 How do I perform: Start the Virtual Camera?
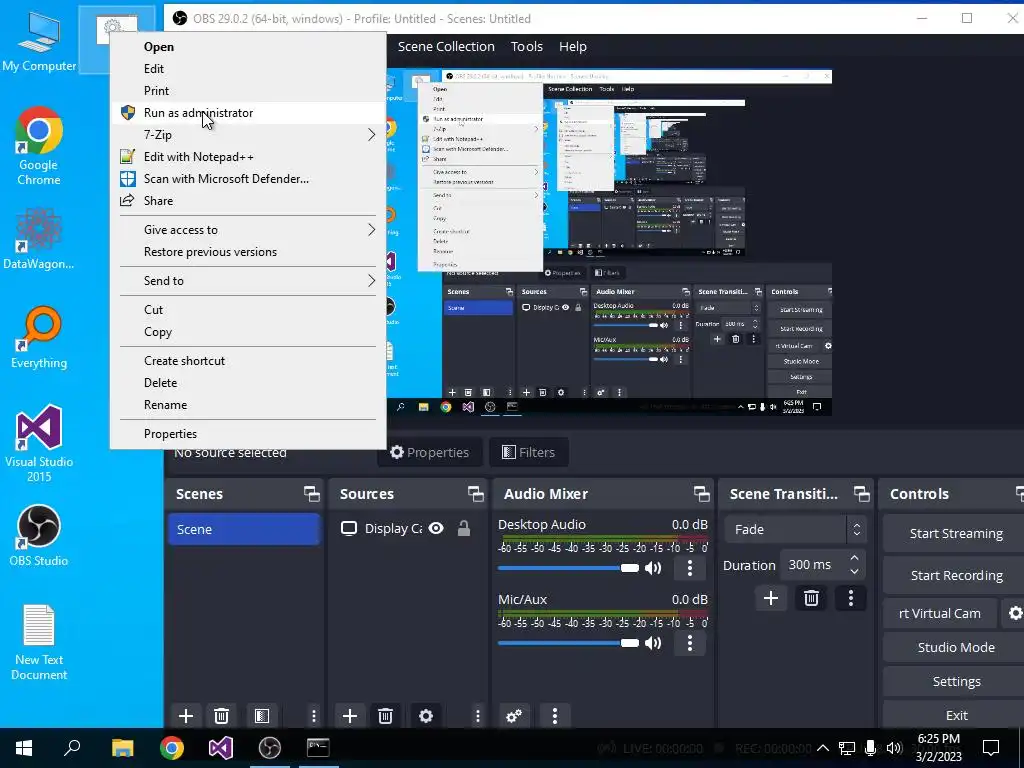tap(940, 613)
